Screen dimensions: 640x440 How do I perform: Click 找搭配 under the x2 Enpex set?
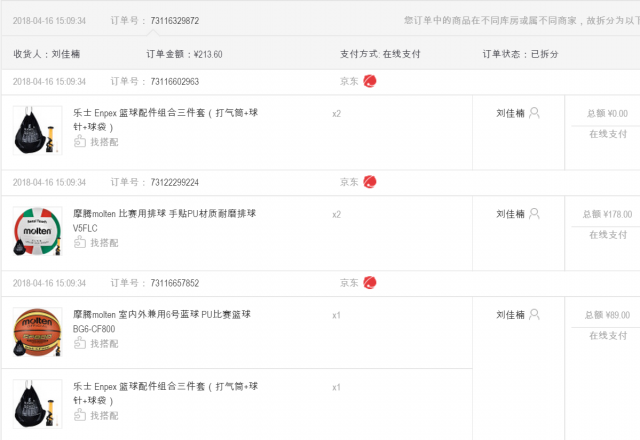click(104, 142)
